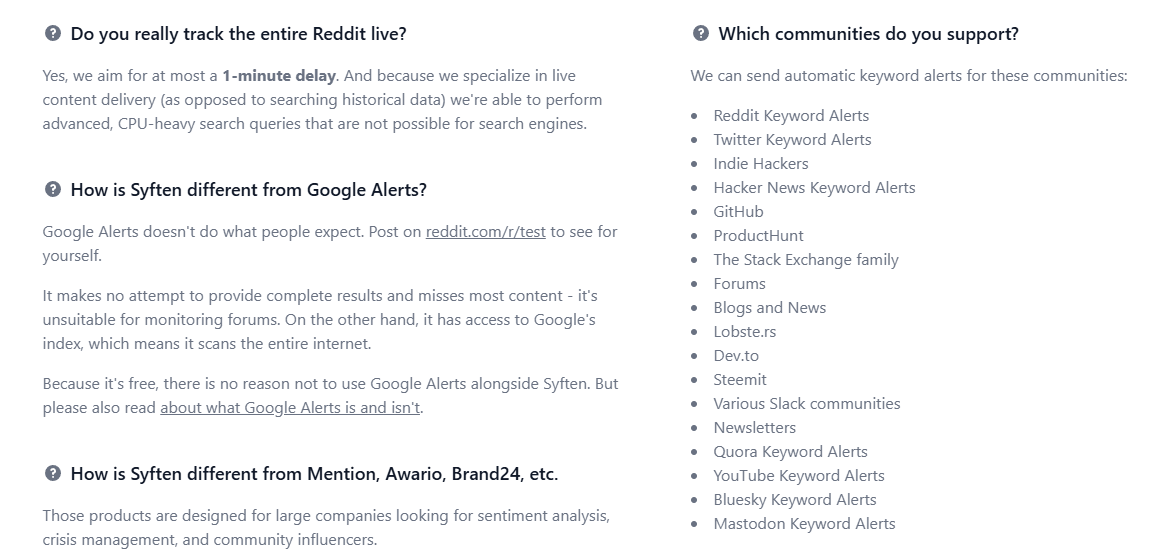Open Various Slack communities entry
This screenshot has width=1152, height=559.
[x=807, y=404]
